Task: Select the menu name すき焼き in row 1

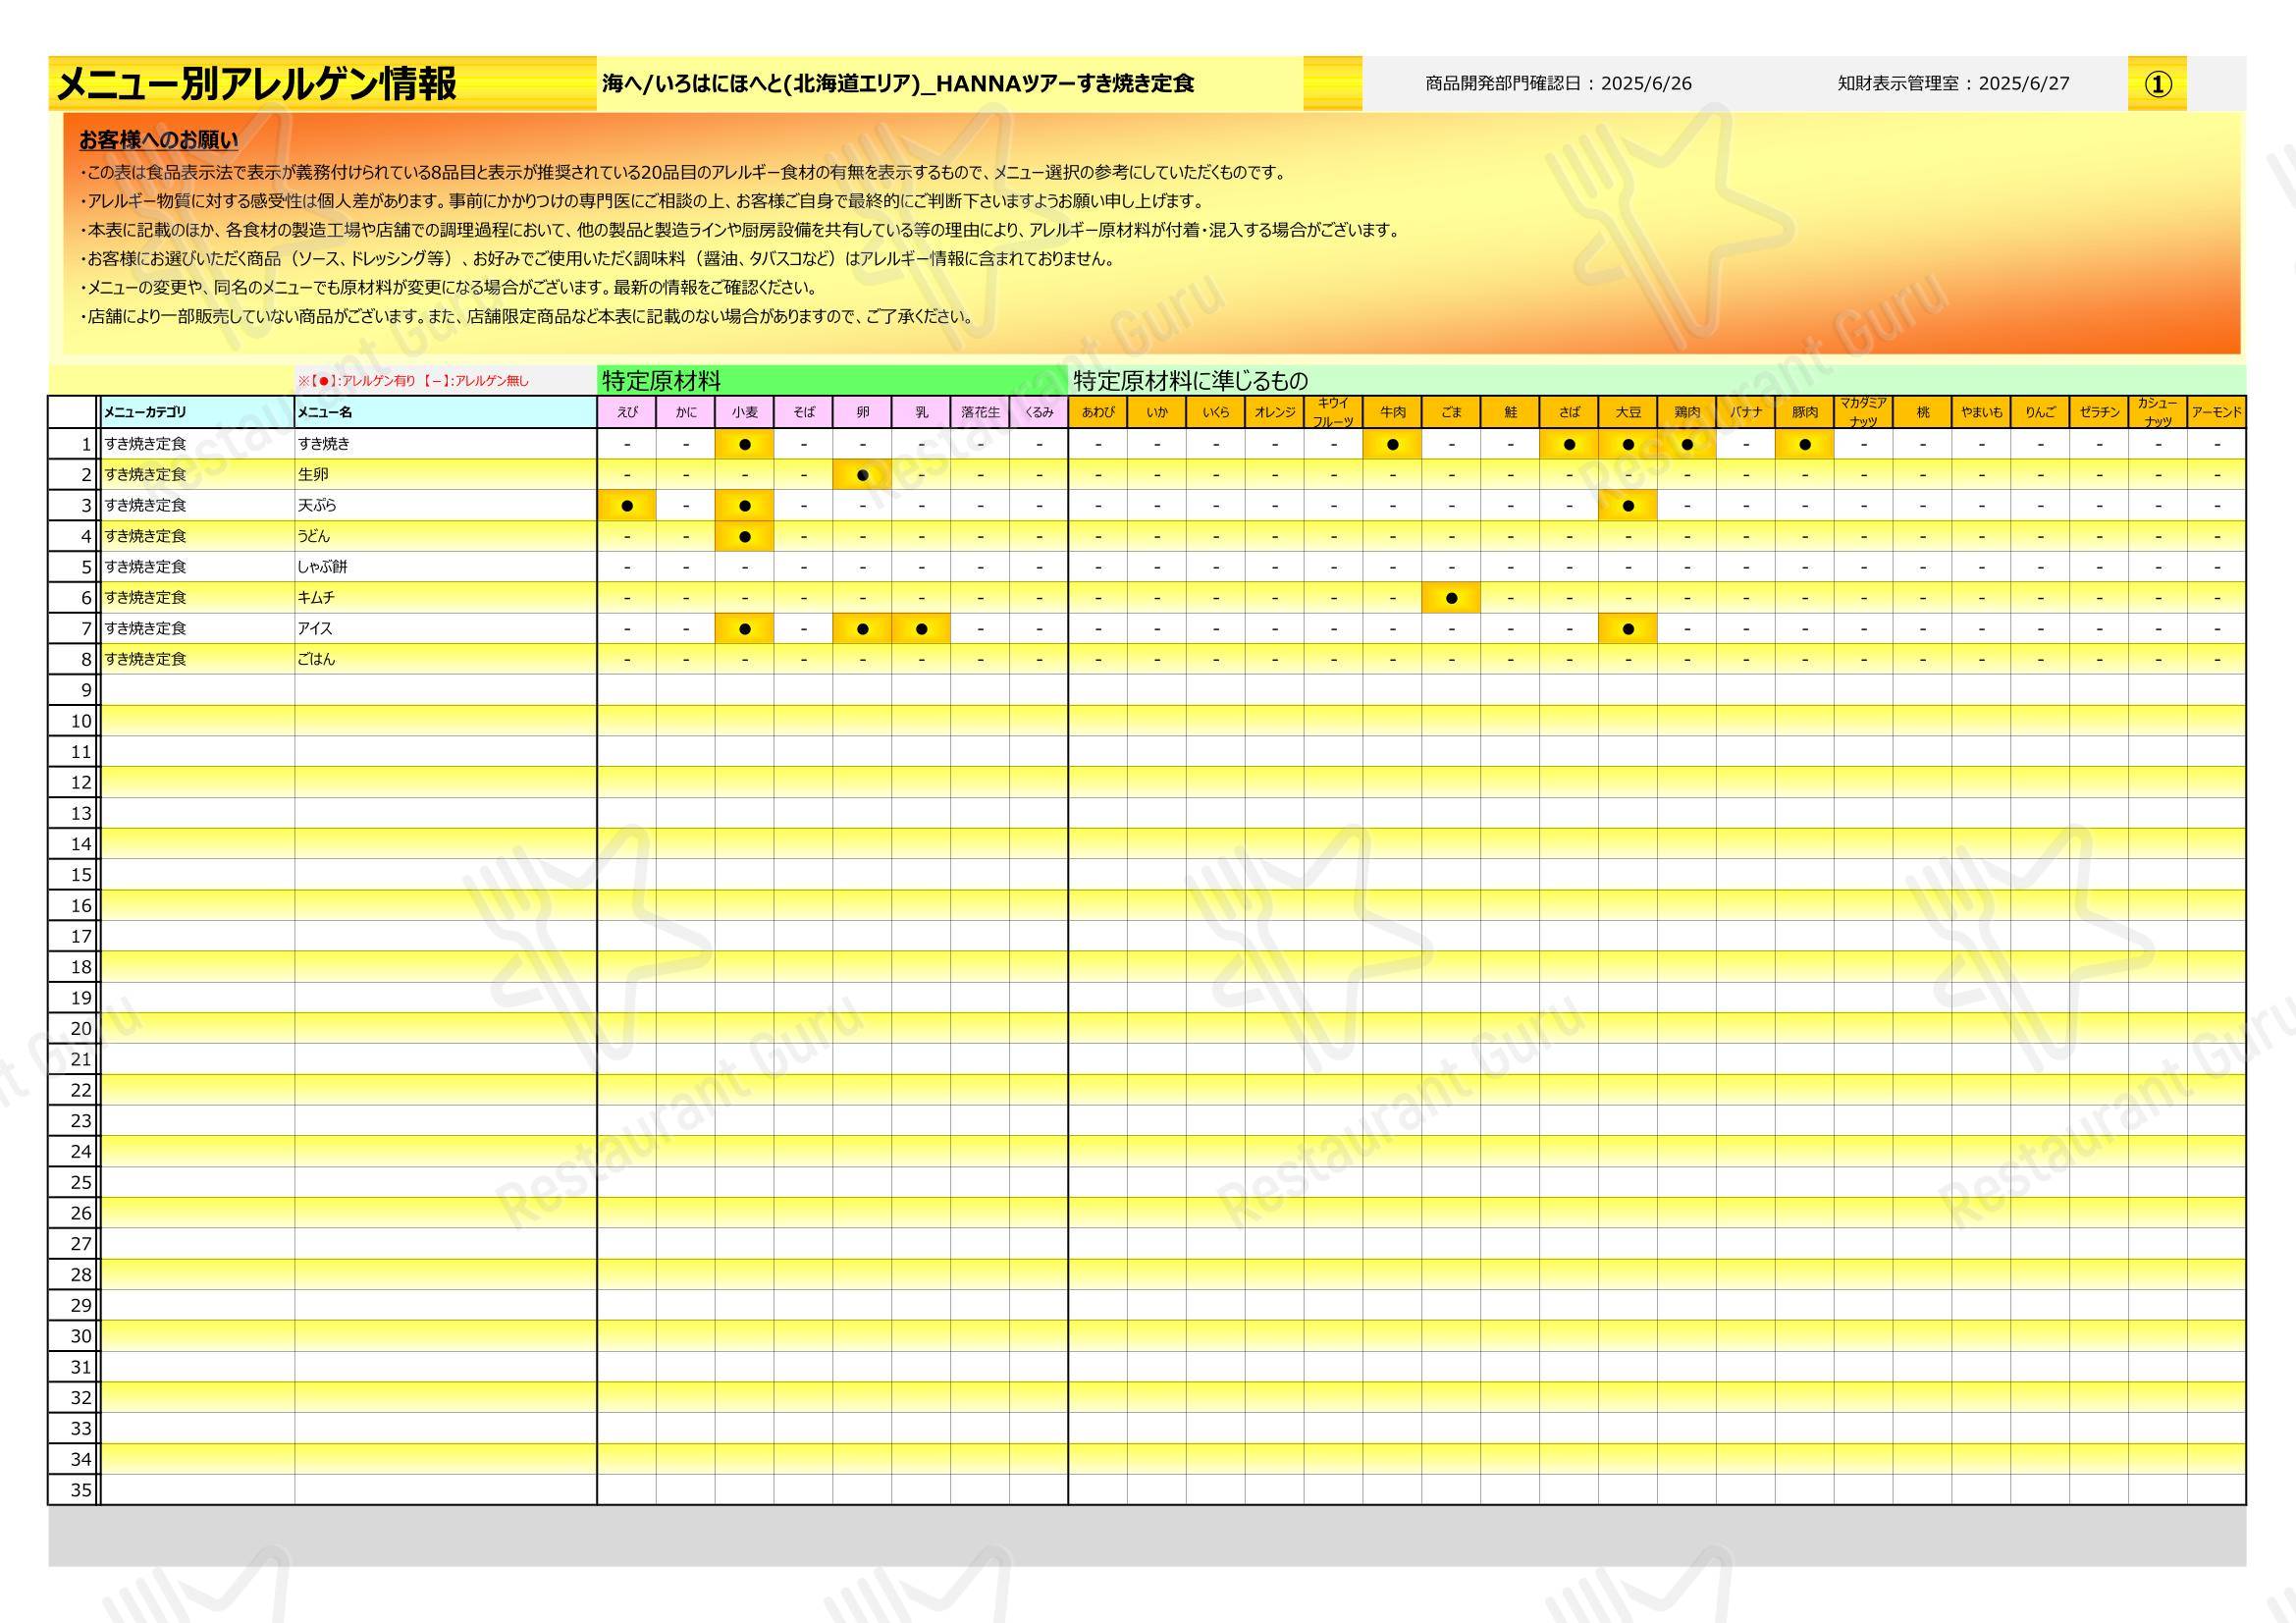Action: click(x=324, y=444)
